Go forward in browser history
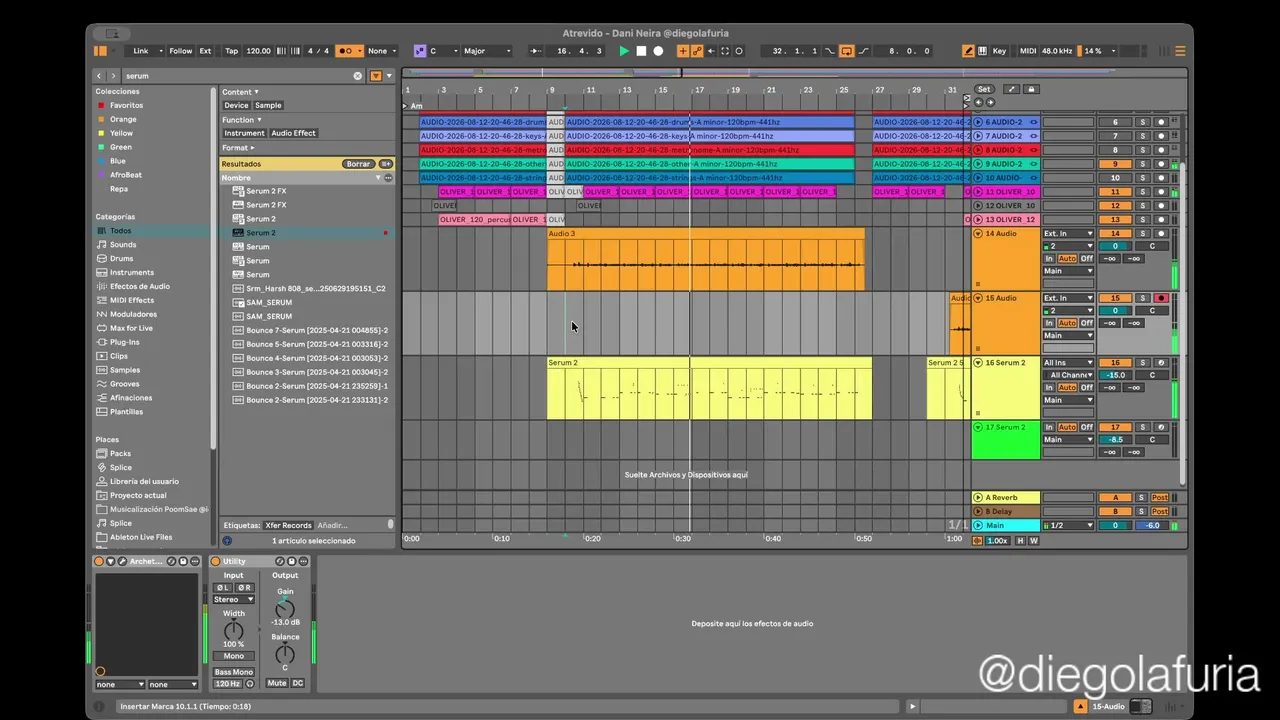 pos(113,76)
